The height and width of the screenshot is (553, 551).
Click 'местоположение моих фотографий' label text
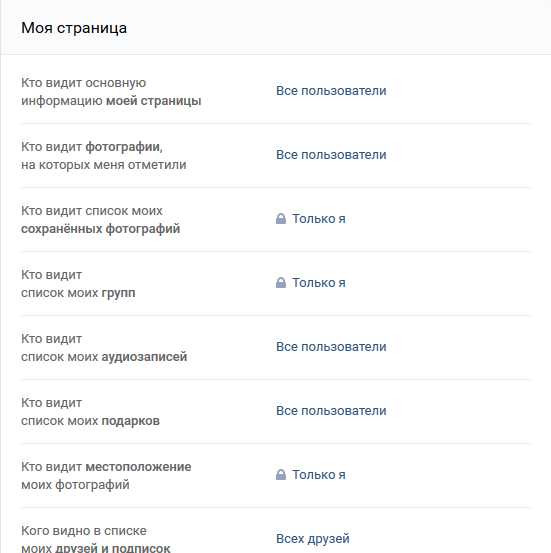tap(106, 476)
